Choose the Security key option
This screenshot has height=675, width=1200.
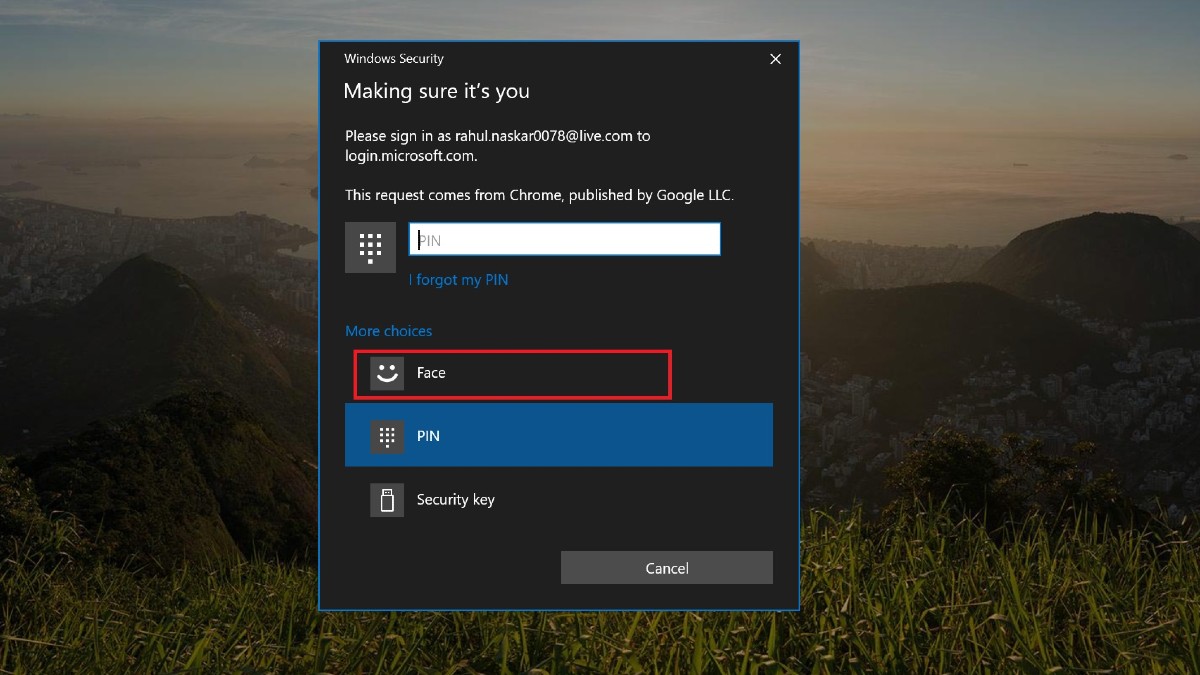(x=559, y=499)
